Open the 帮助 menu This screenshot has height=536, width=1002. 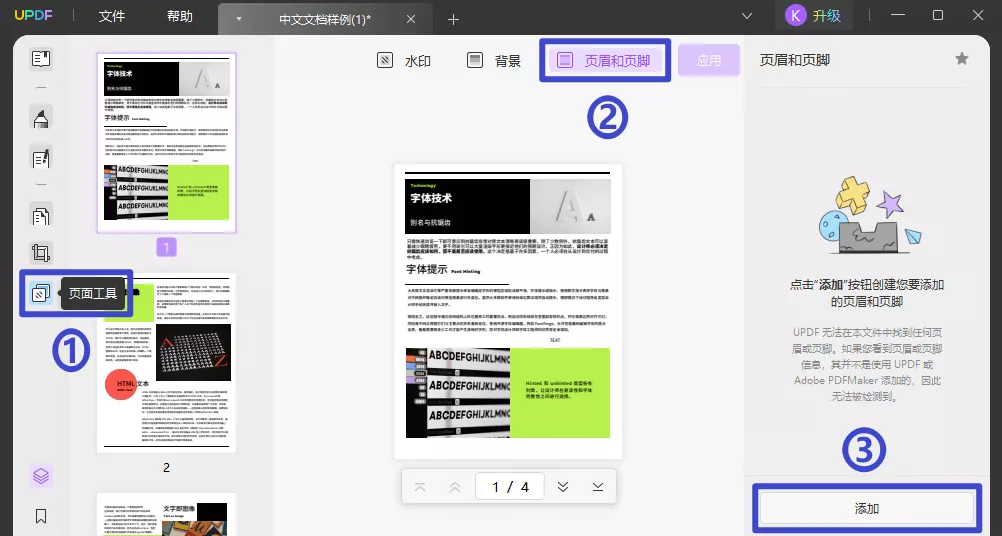(180, 17)
